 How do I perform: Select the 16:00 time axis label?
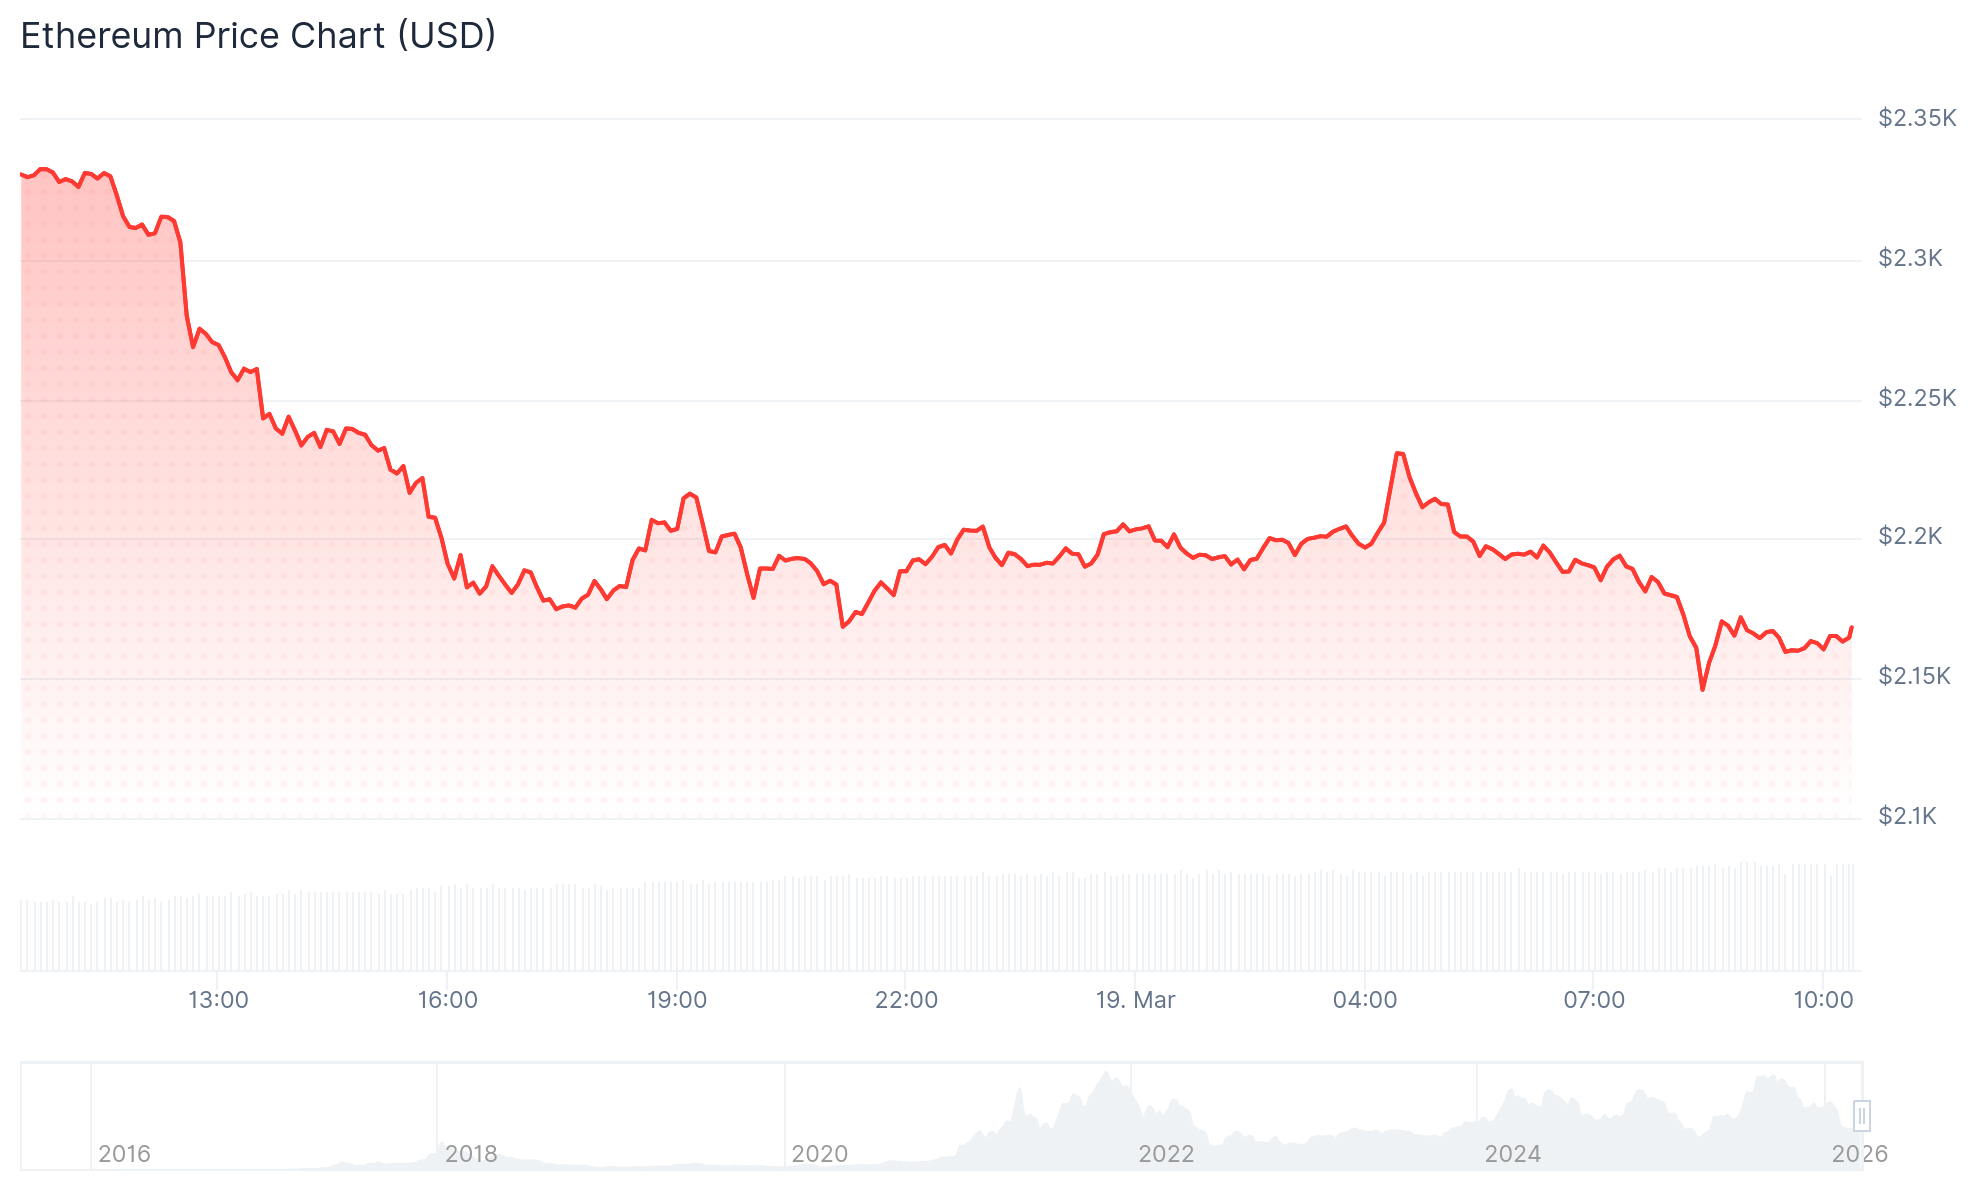point(447,1000)
